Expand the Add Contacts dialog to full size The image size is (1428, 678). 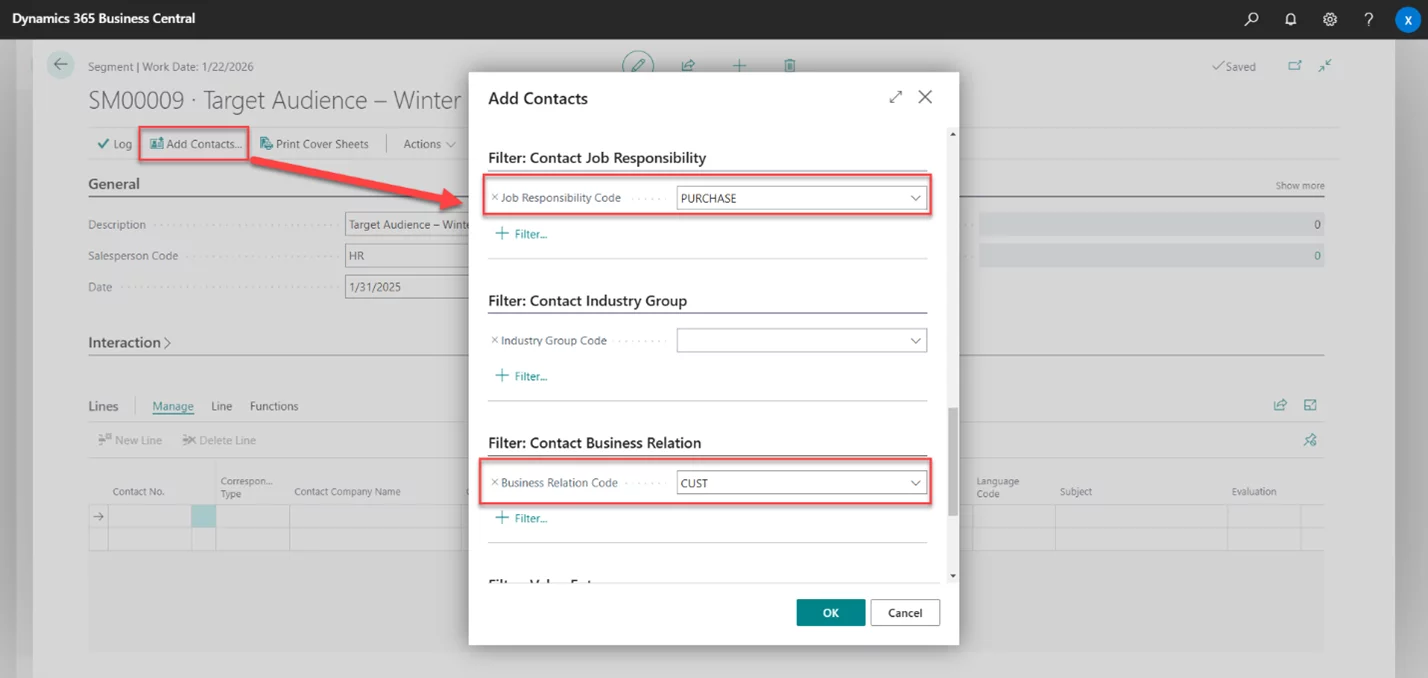(895, 97)
